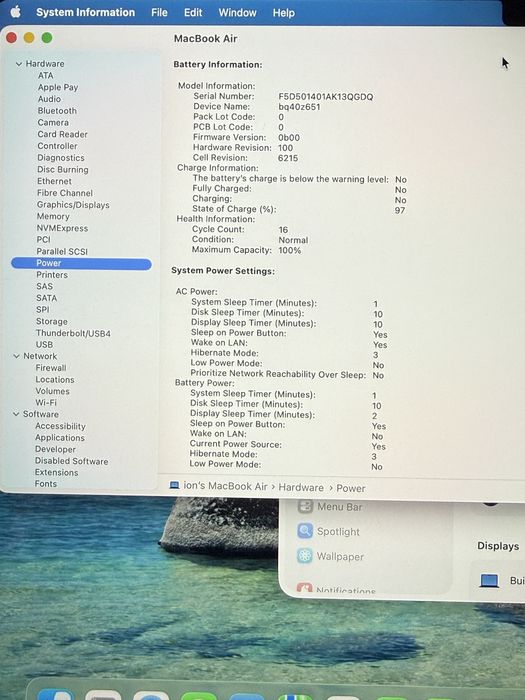The image size is (525, 700).
Task: Select ATA in the sidebar
Action: pos(46,75)
